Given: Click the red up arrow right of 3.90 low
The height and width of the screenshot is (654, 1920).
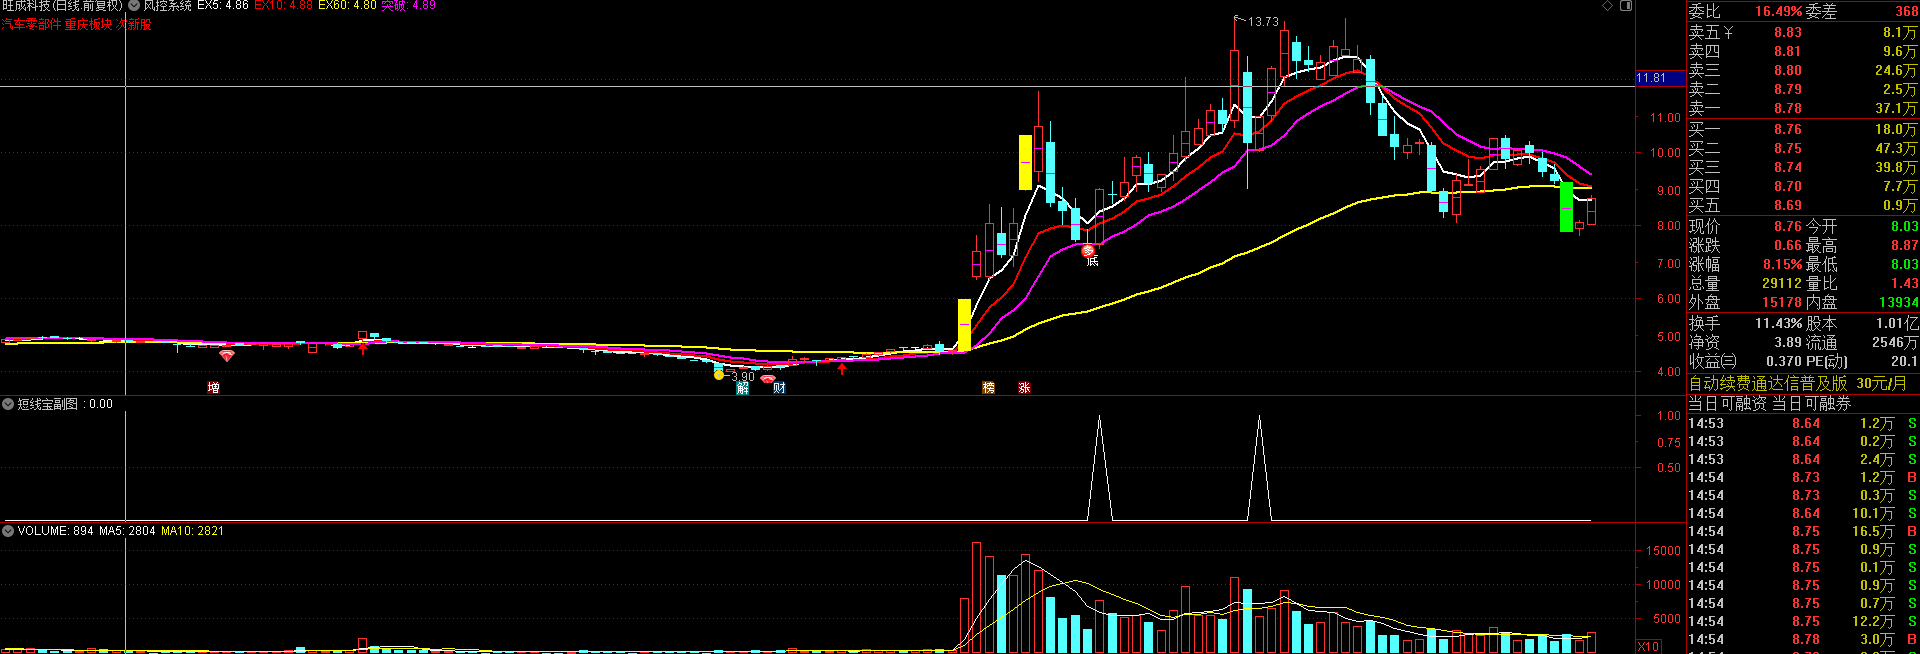Looking at the screenshot, I should pyautogui.click(x=842, y=369).
